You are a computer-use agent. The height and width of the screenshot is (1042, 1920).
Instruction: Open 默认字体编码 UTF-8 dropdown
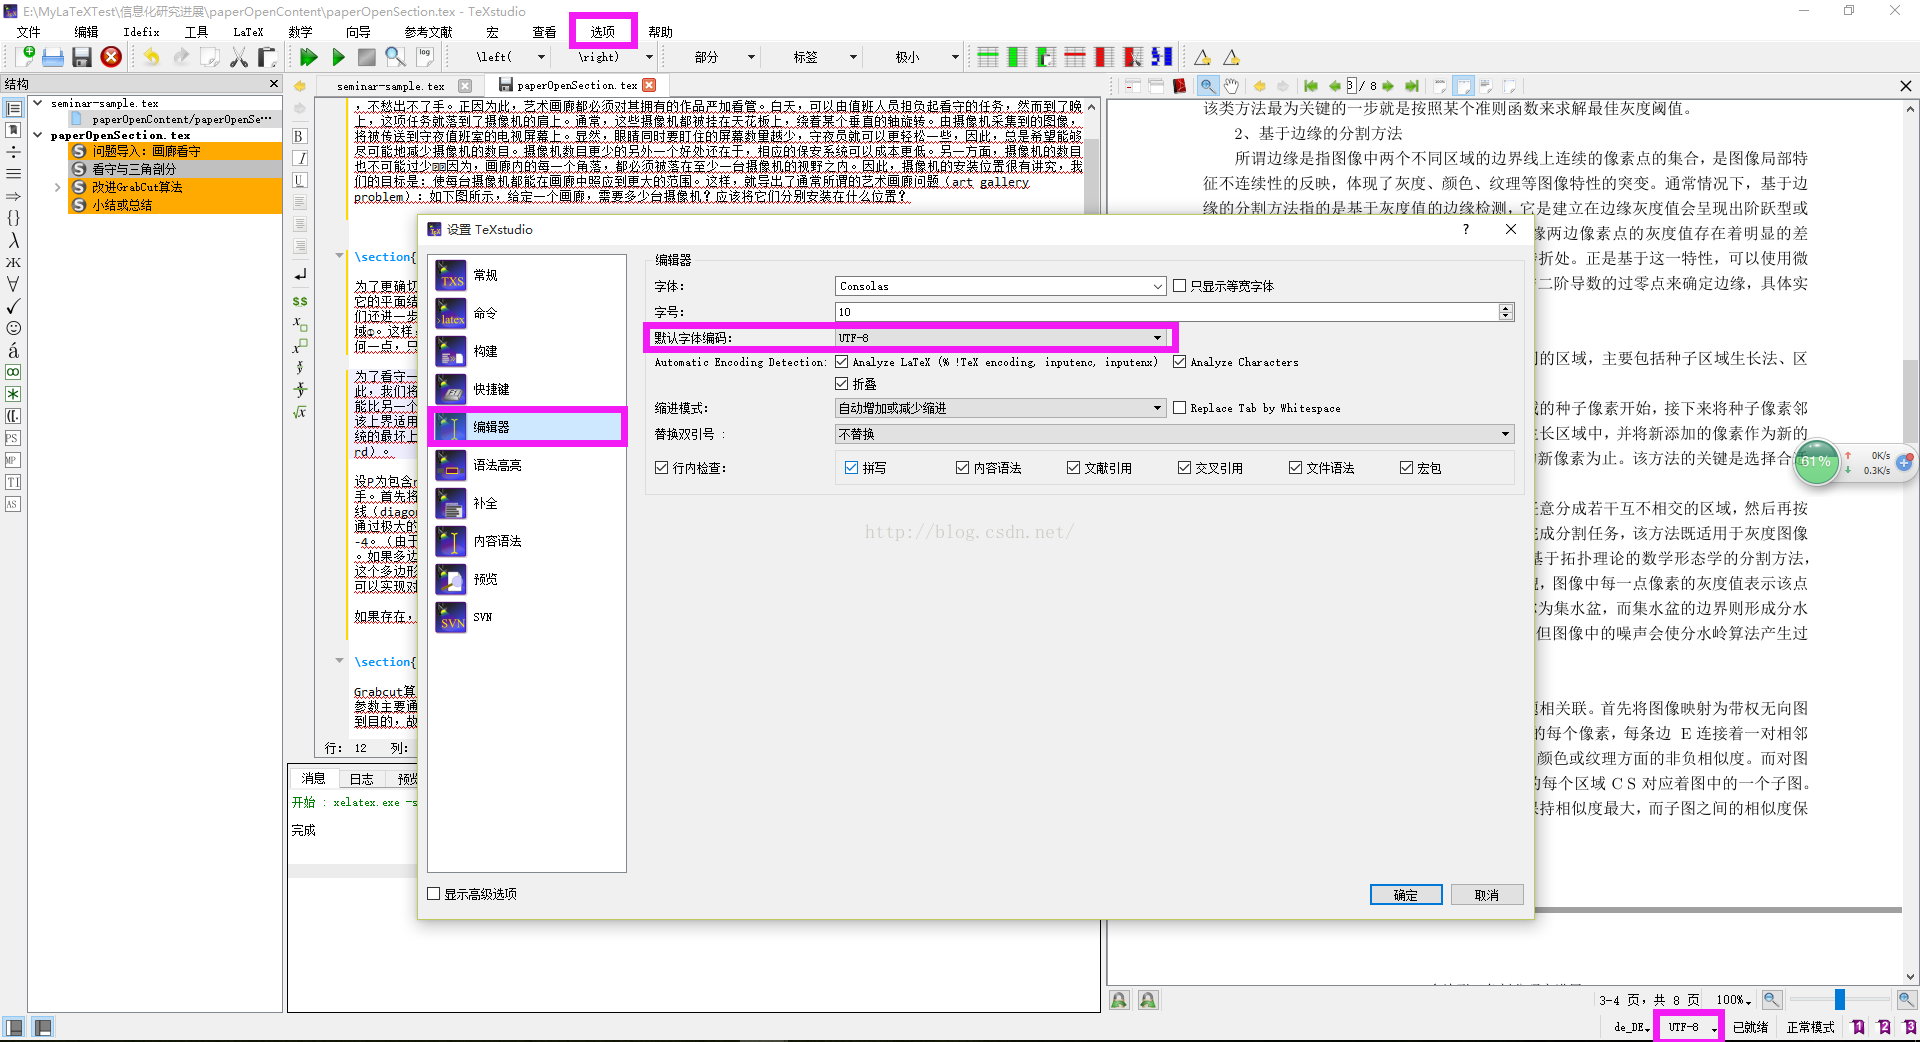tap(1000, 338)
